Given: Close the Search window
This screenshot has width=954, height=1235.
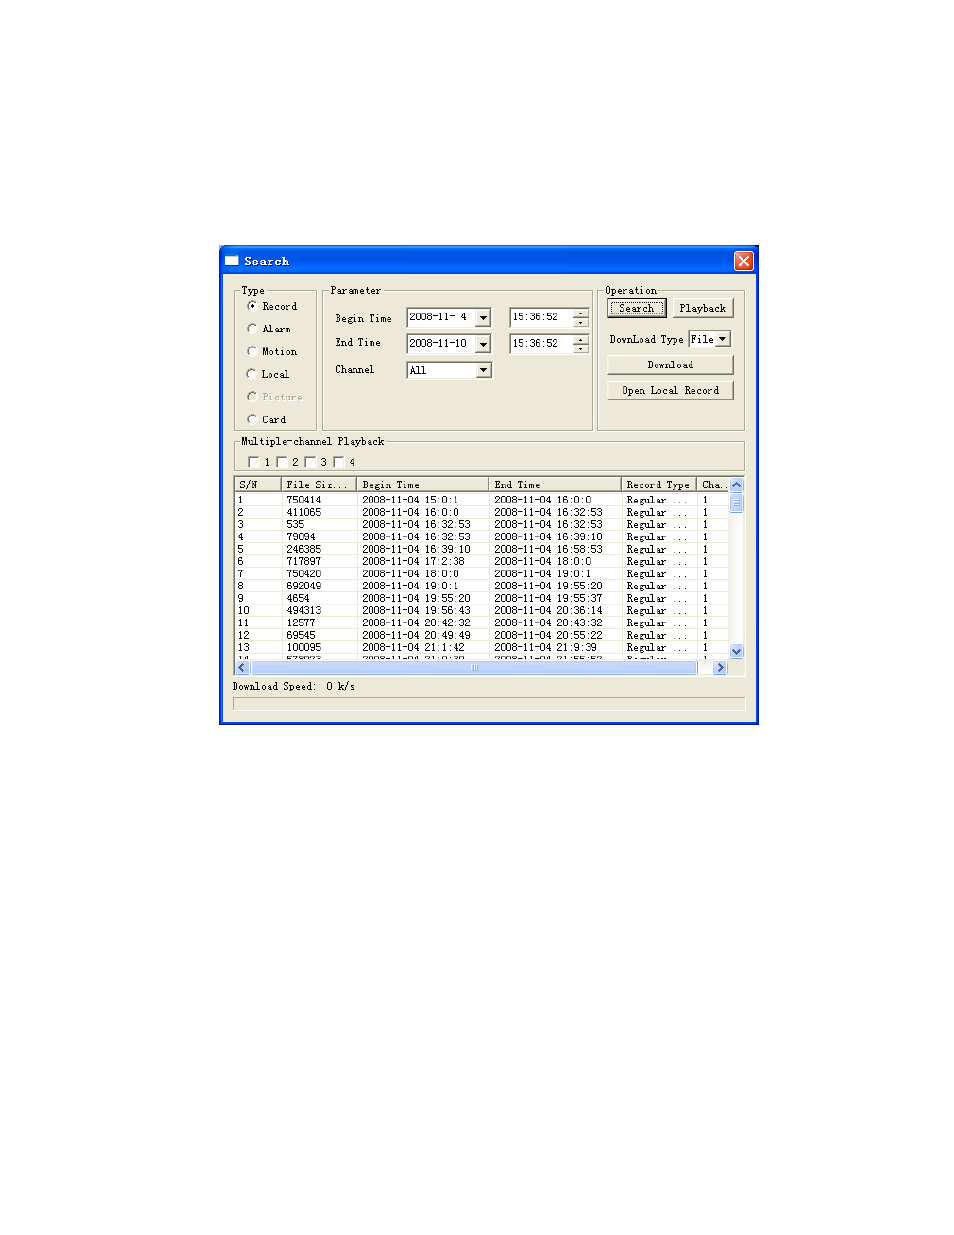Looking at the screenshot, I should [743, 261].
